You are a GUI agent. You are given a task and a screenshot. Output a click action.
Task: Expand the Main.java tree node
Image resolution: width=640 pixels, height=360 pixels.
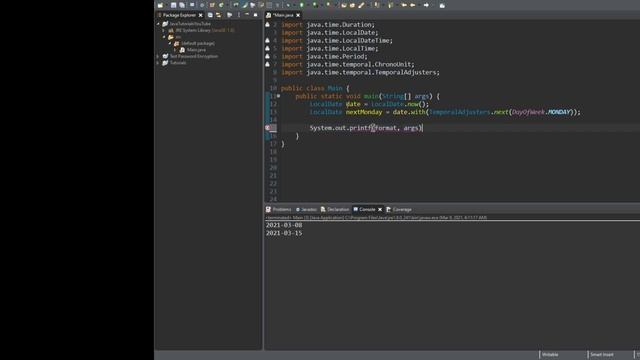click(176, 50)
